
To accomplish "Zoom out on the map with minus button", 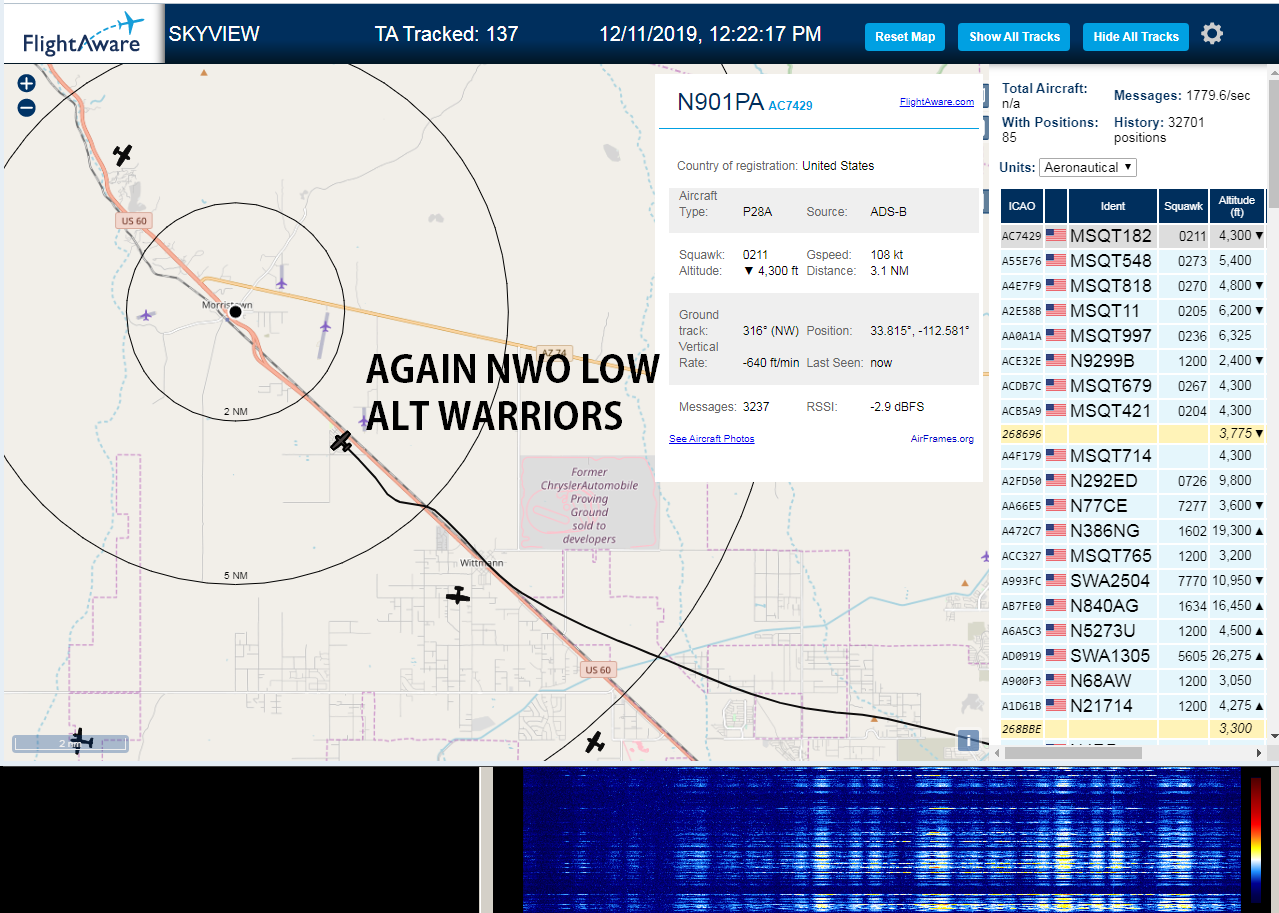I will 27,108.
